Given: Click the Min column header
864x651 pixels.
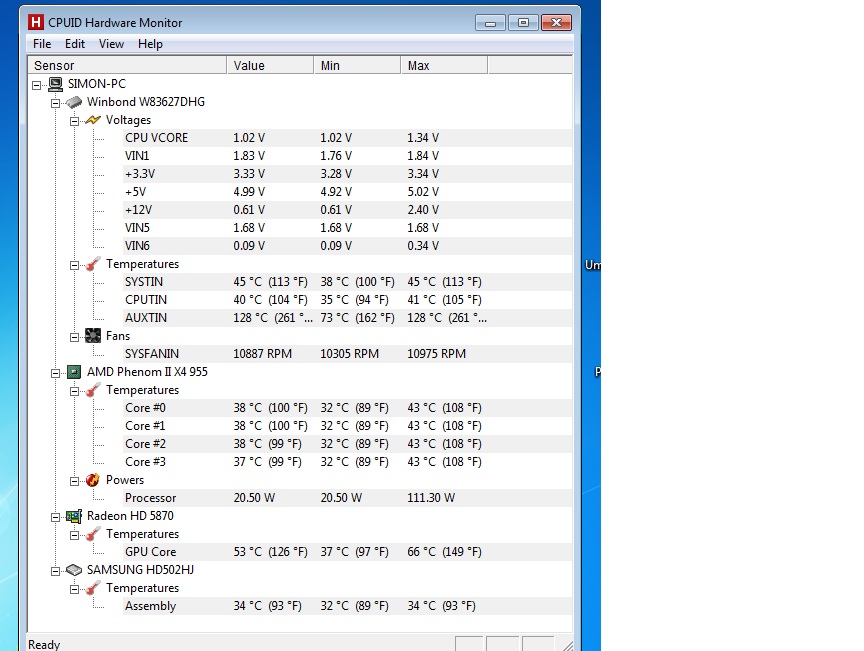Looking at the screenshot, I should pyautogui.click(x=357, y=65).
